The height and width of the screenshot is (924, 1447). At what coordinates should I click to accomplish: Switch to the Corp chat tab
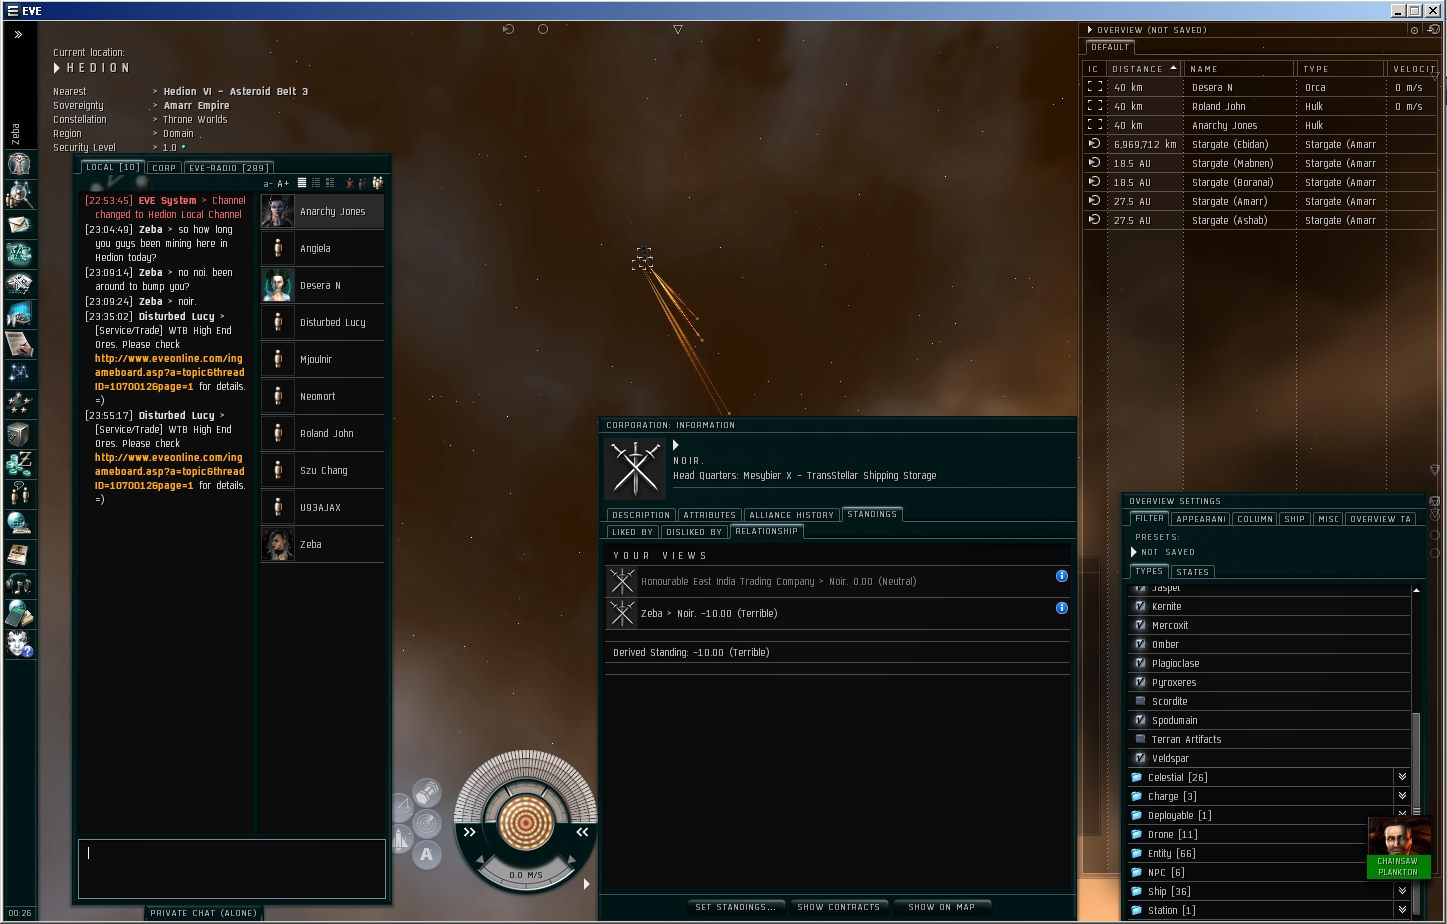coord(164,168)
